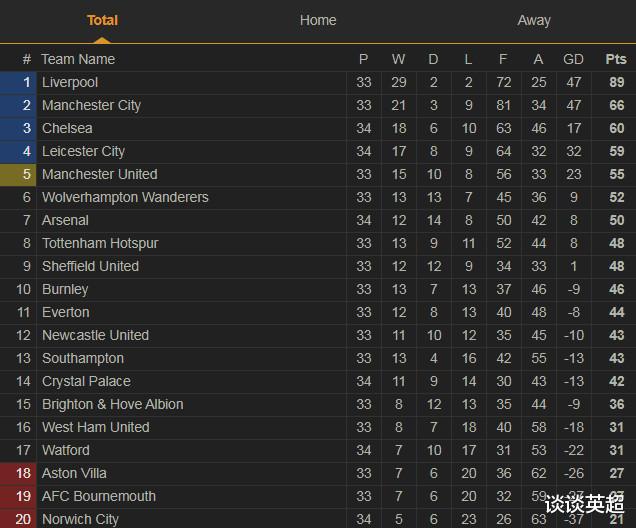
Task: Click the W (wins) column header
Action: (x=398, y=59)
